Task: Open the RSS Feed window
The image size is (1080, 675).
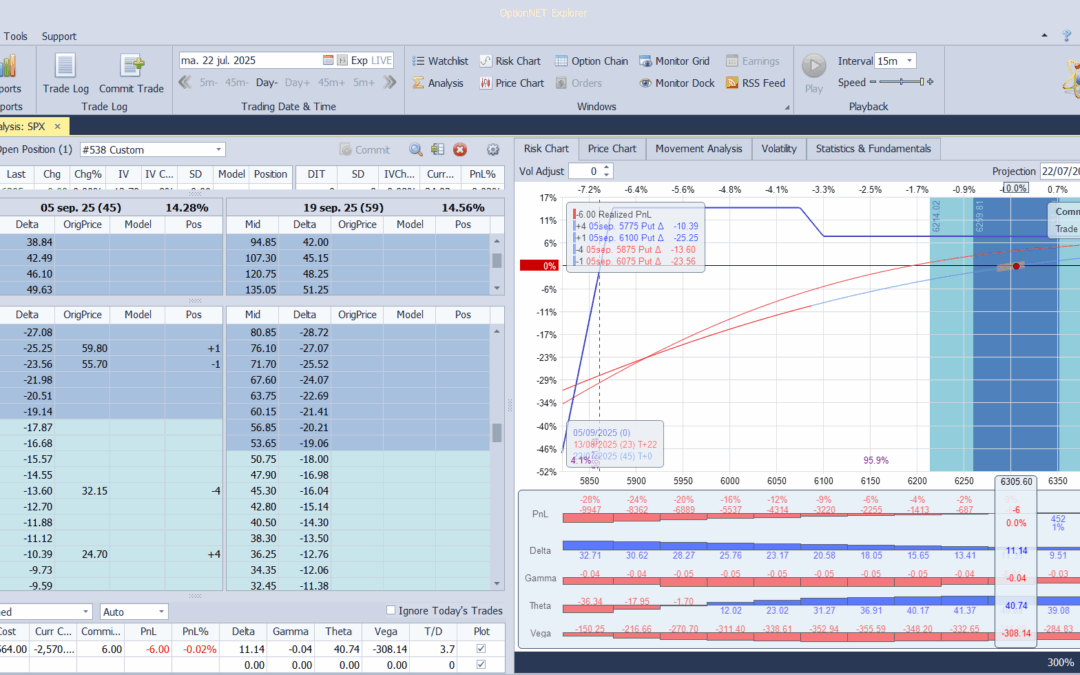Action: pyautogui.click(x=755, y=83)
